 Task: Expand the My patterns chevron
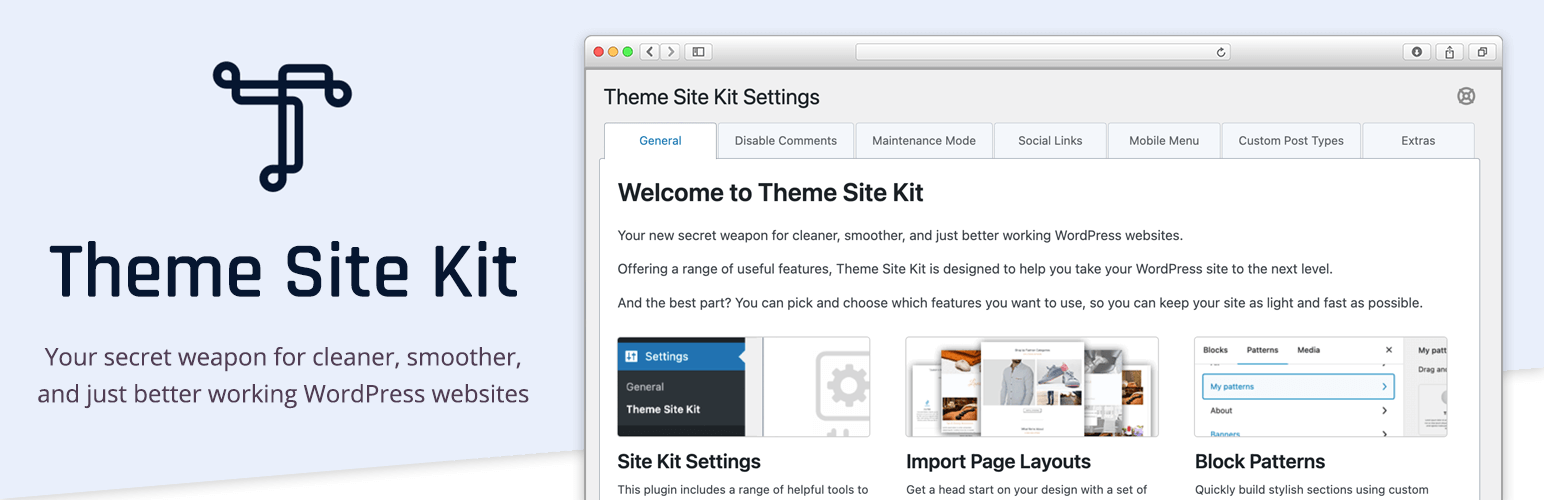[1385, 386]
